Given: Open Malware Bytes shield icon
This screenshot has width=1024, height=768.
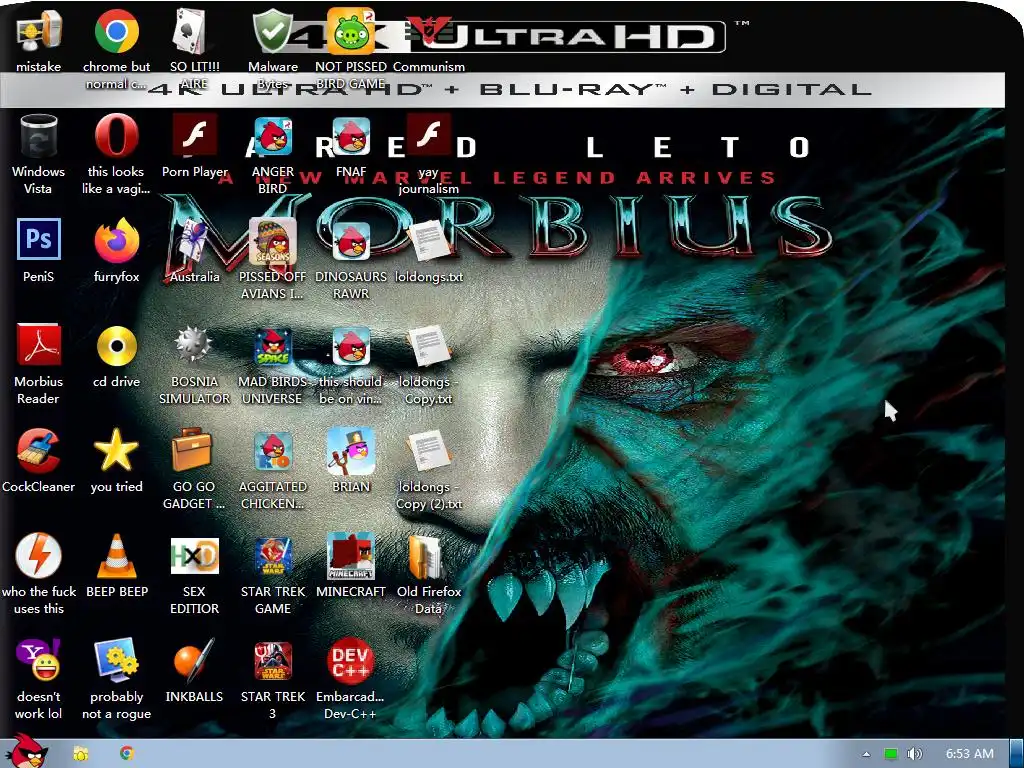Looking at the screenshot, I should (272, 31).
